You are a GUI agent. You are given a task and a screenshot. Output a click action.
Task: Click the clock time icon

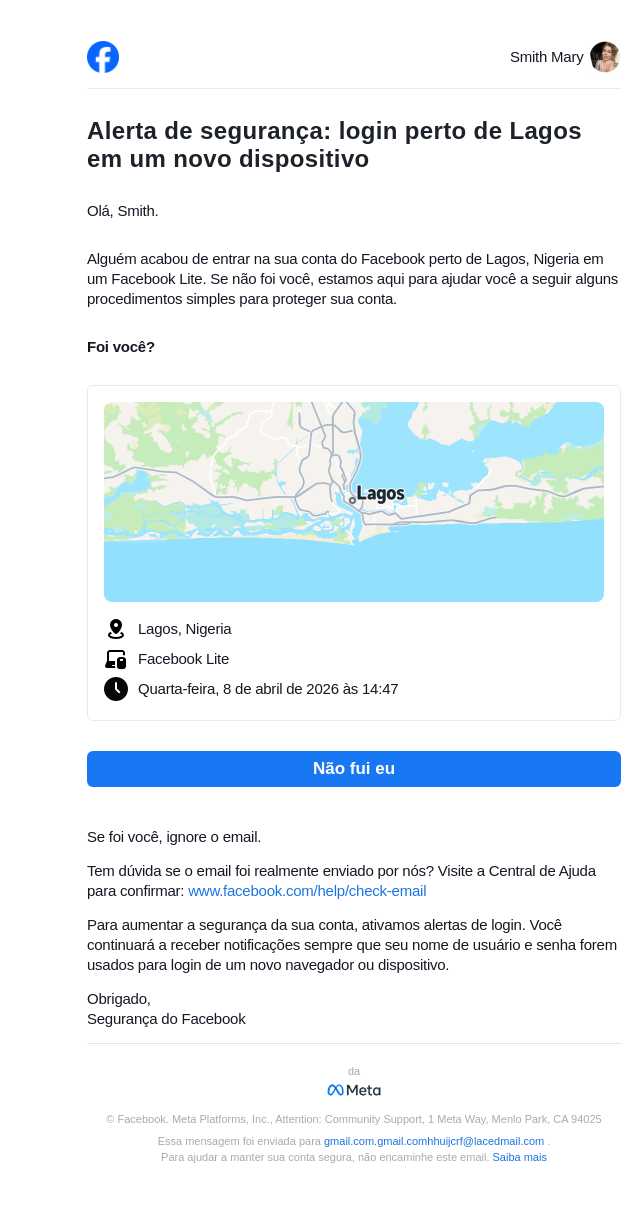tap(116, 689)
